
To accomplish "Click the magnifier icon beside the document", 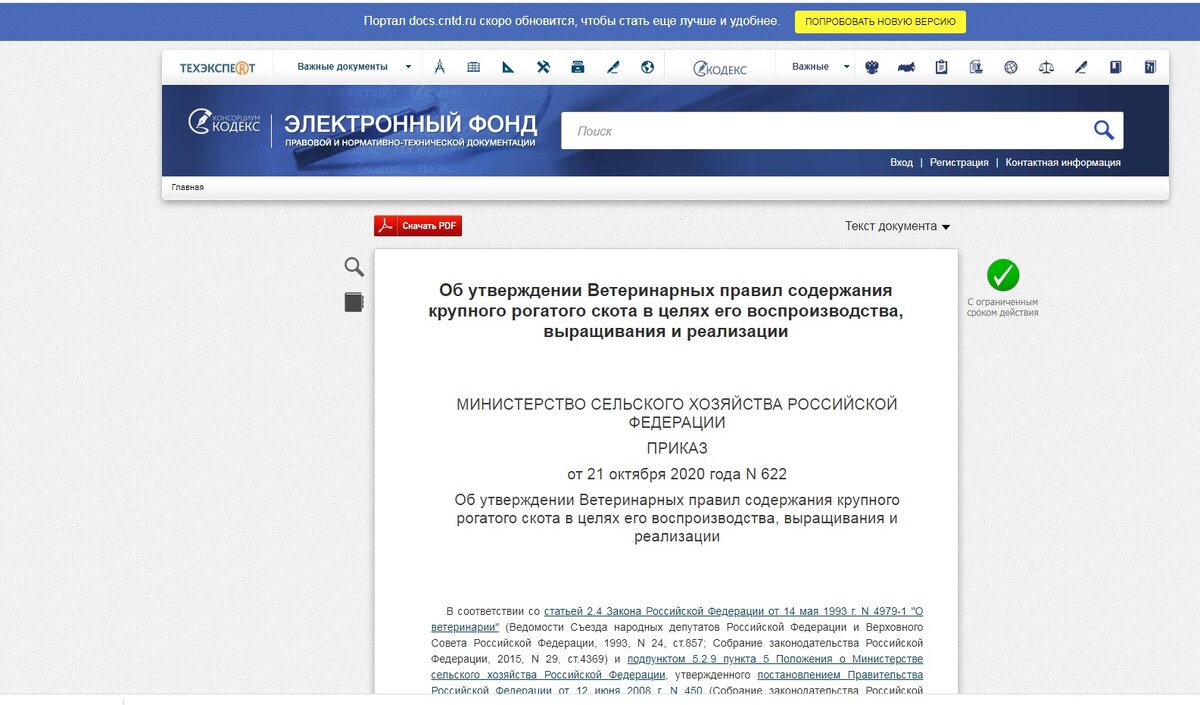I will click(x=354, y=267).
